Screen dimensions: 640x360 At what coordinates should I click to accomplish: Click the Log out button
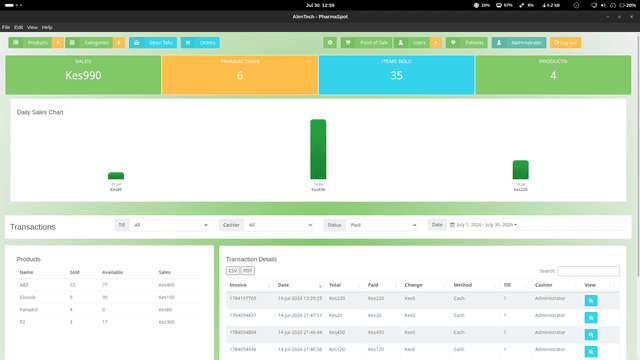click(565, 42)
